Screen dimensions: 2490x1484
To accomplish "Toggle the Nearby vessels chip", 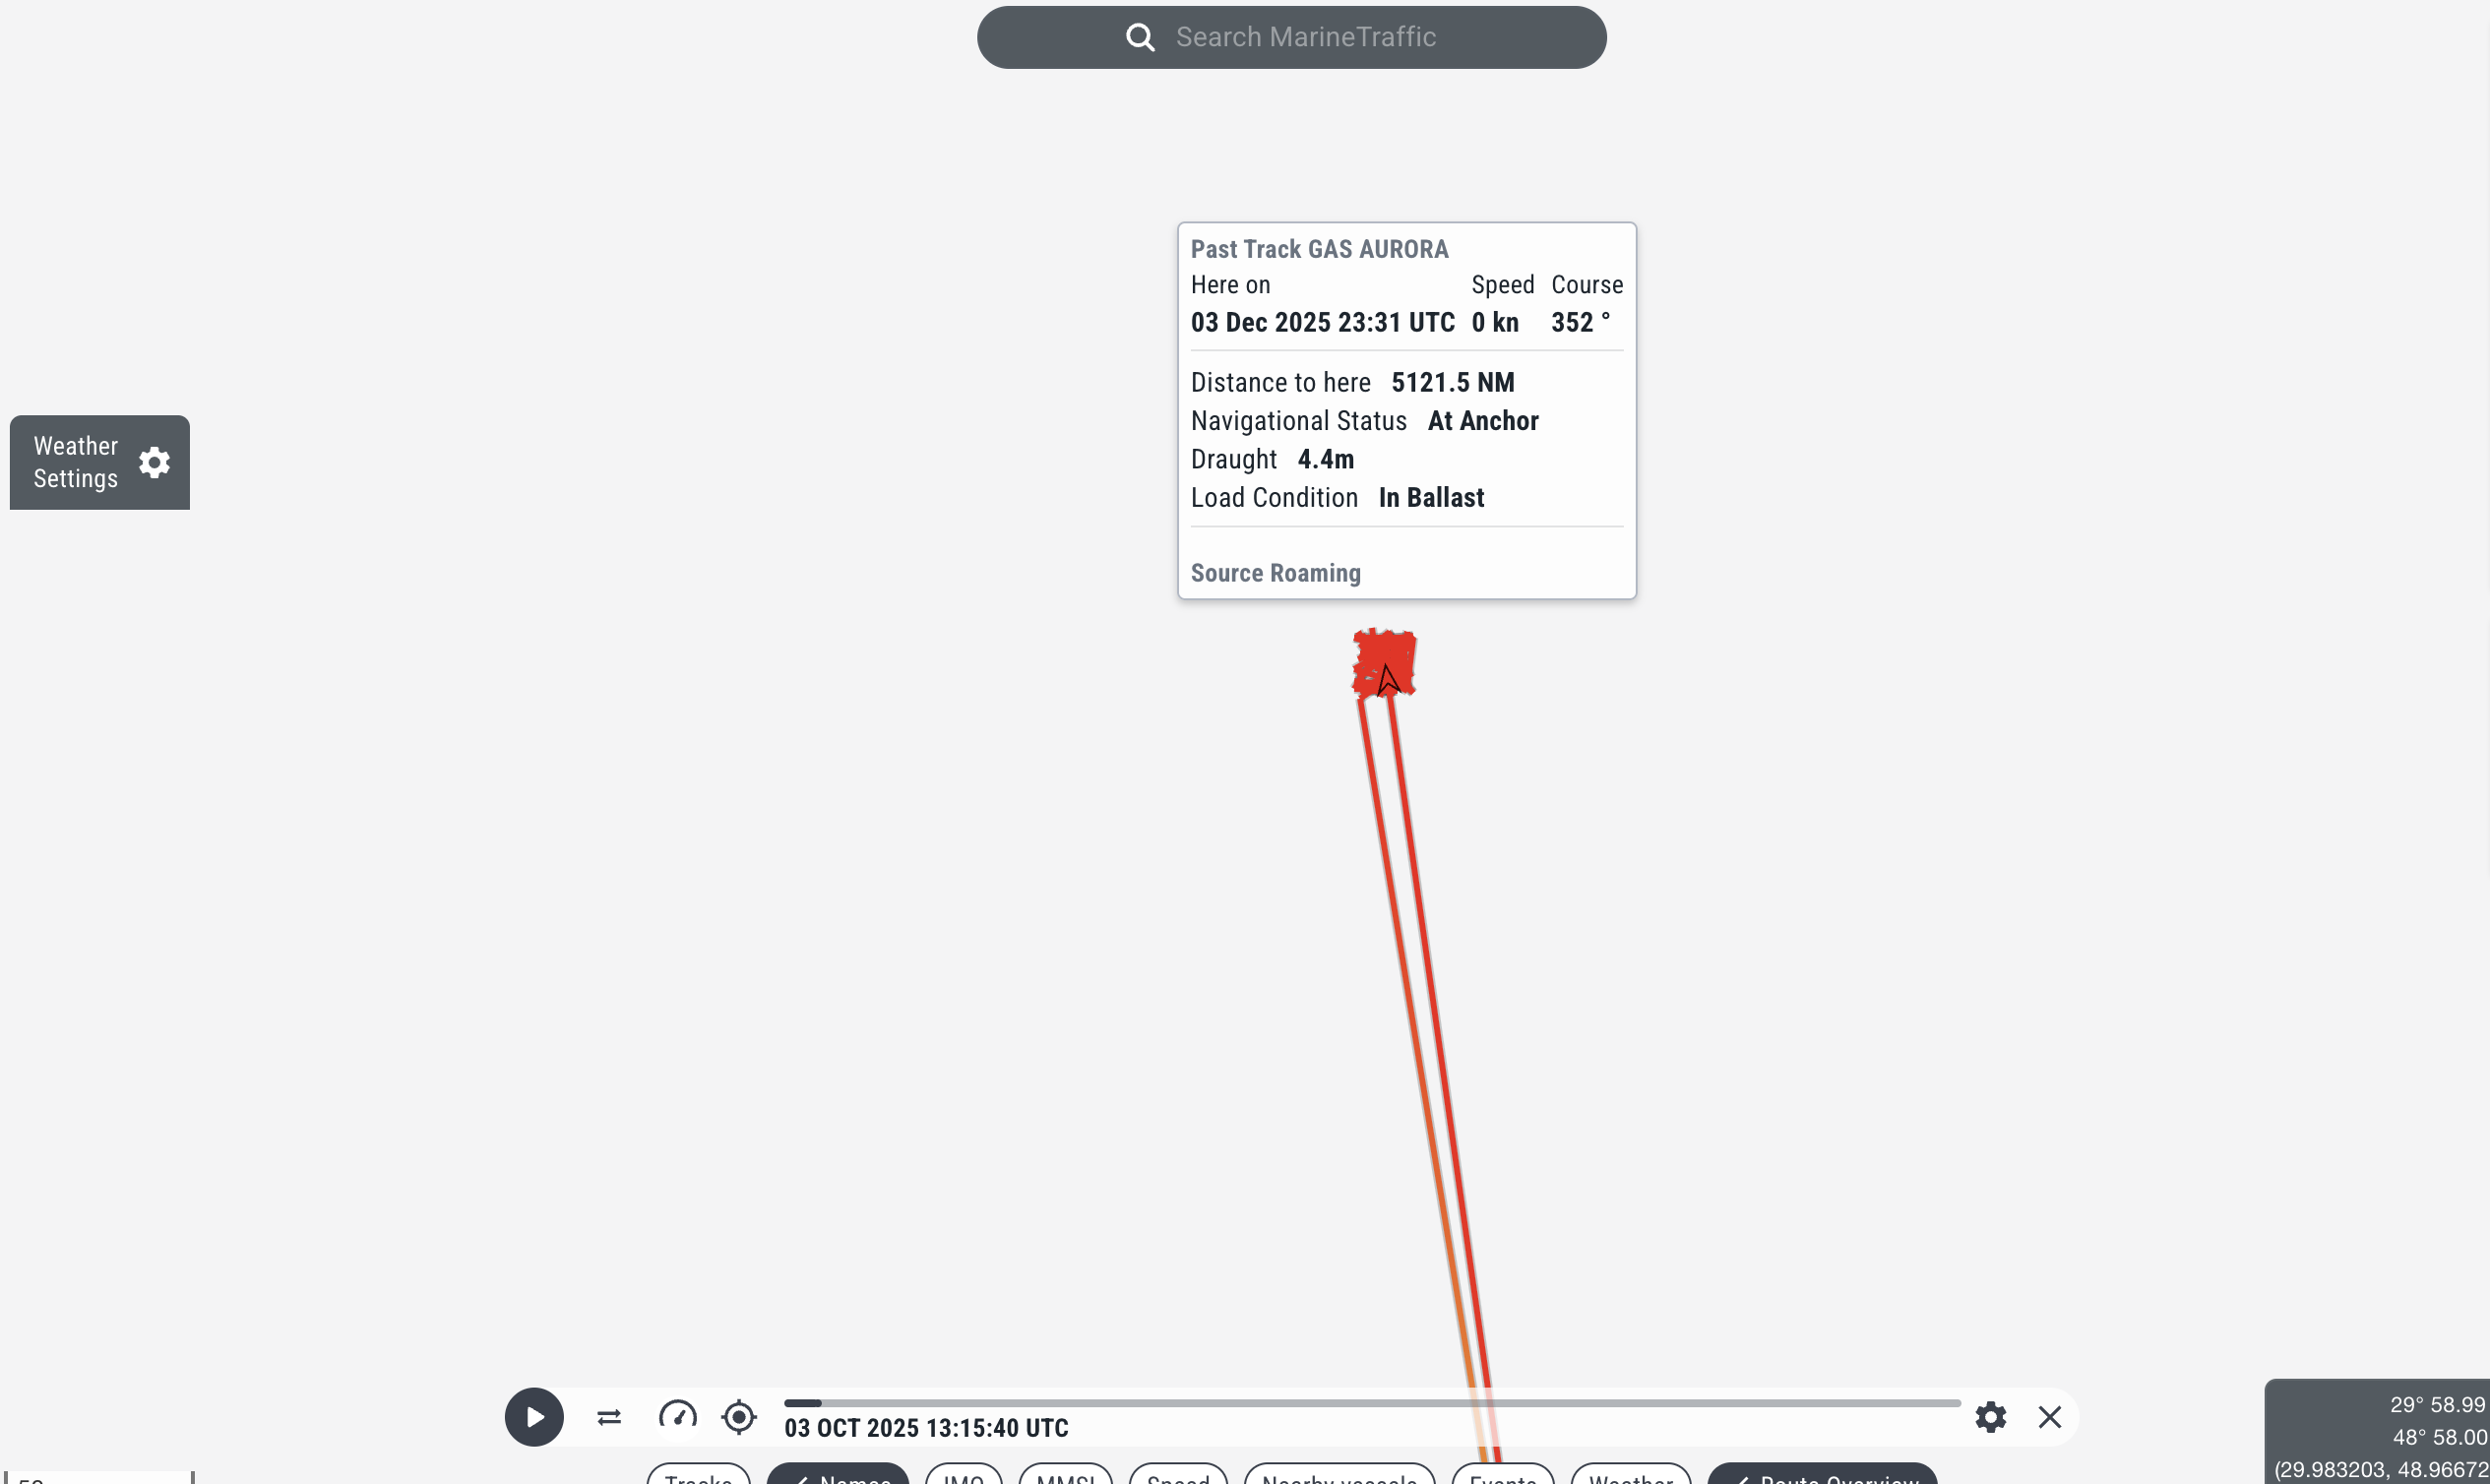I will 1339,1477.
